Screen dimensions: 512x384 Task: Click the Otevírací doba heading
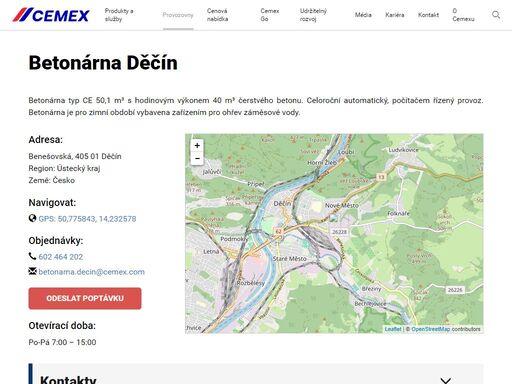[62, 326]
